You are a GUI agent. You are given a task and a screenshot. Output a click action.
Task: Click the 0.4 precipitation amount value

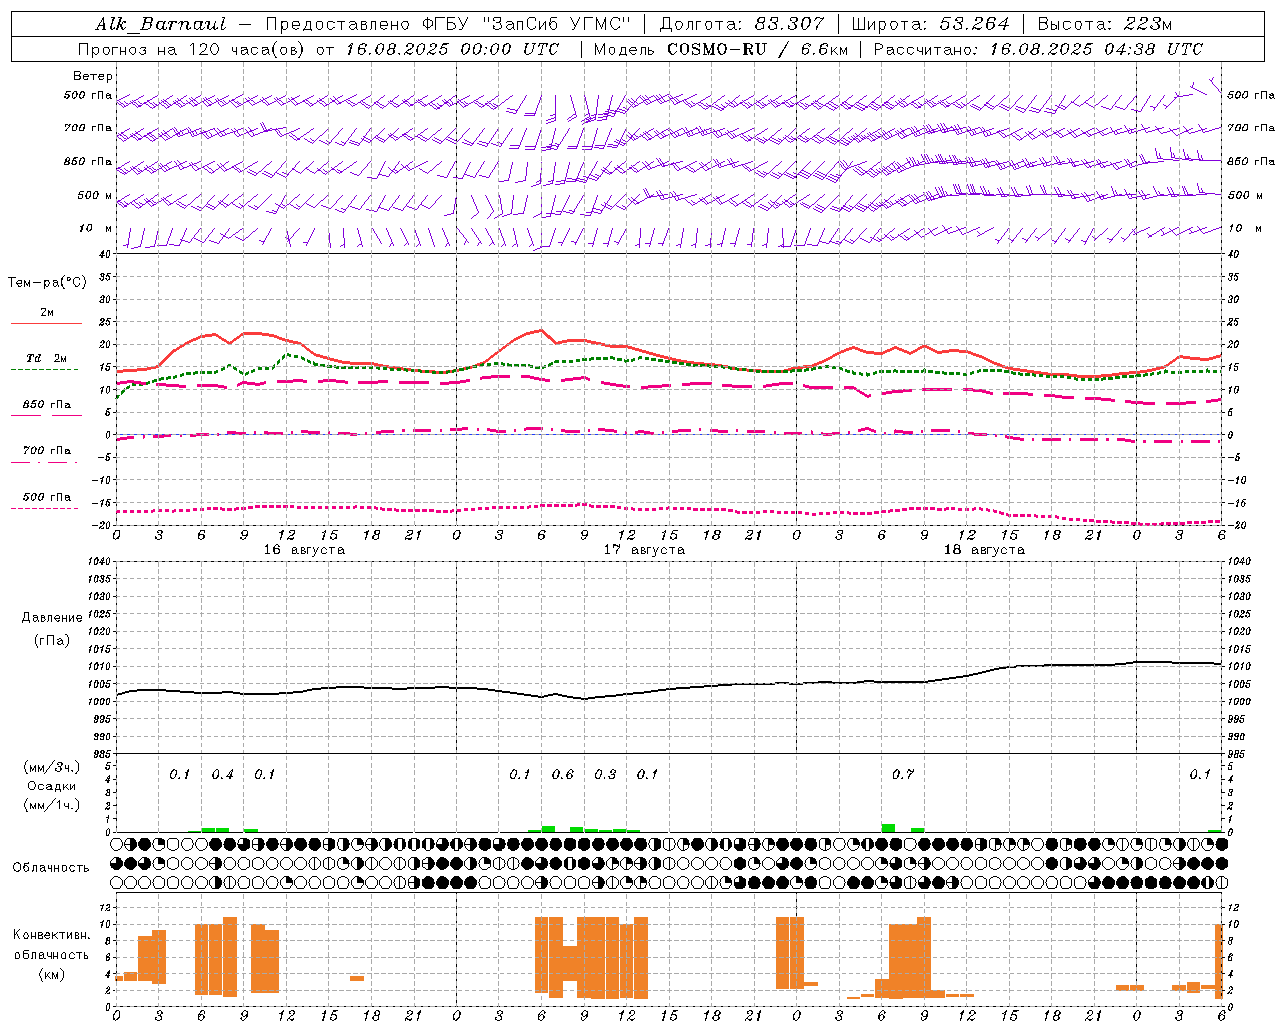(x=222, y=775)
